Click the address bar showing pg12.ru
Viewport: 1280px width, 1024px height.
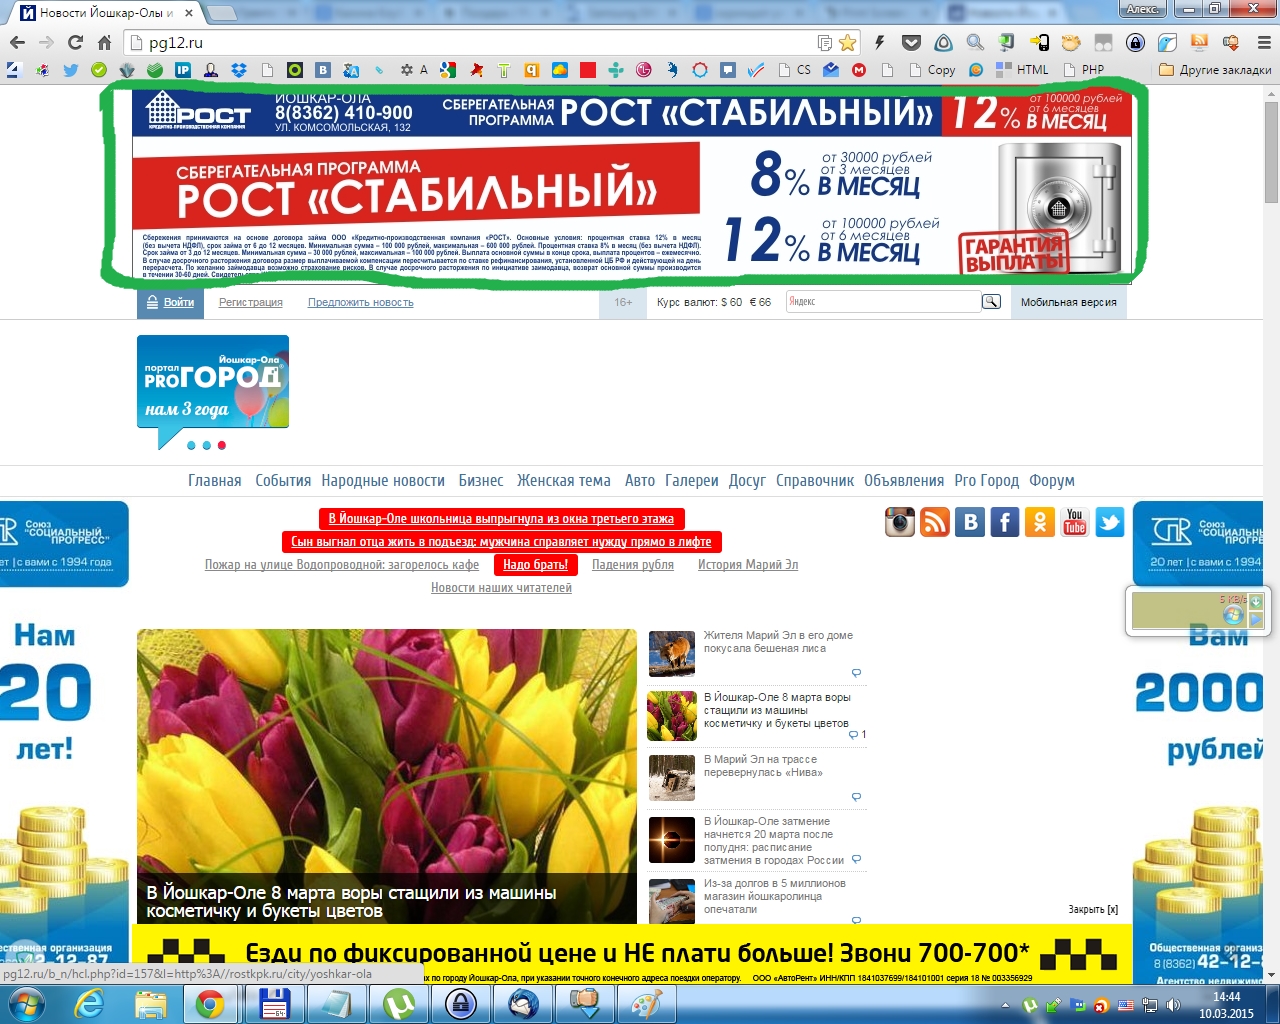pyautogui.click(x=480, y=42)
